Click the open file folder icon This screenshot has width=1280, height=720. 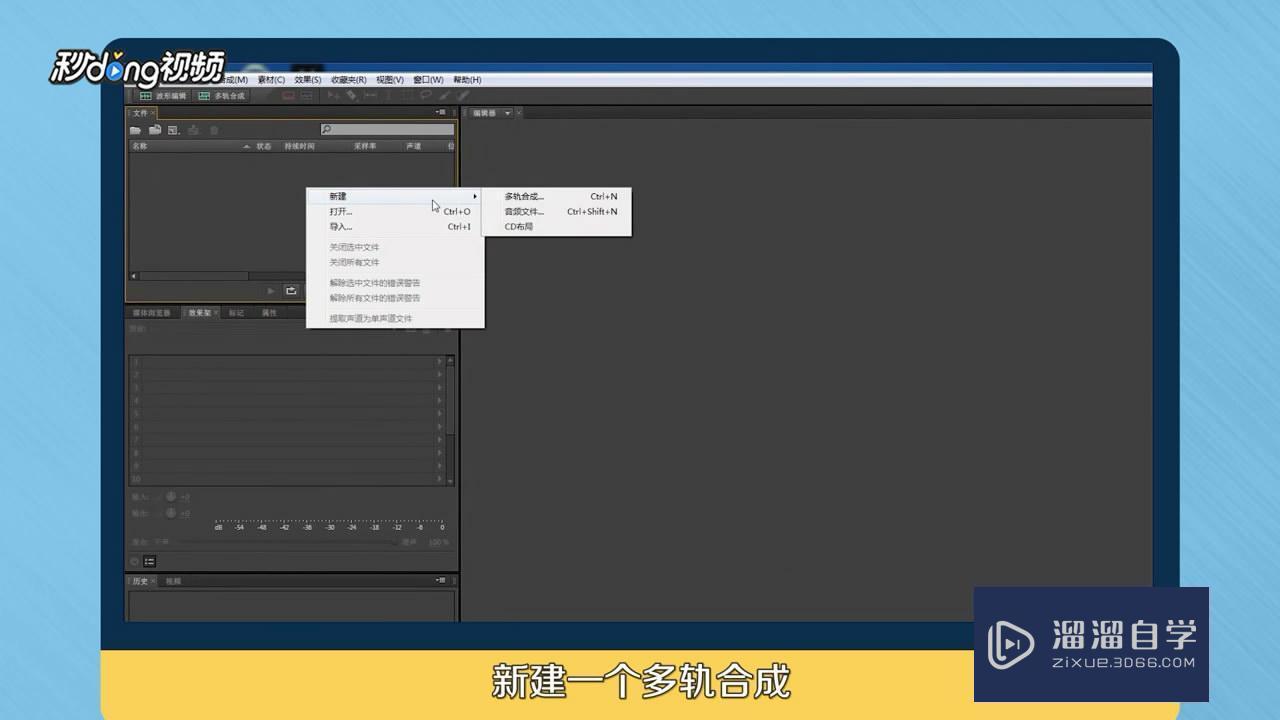pyautogui.click(x=135, y=130)
